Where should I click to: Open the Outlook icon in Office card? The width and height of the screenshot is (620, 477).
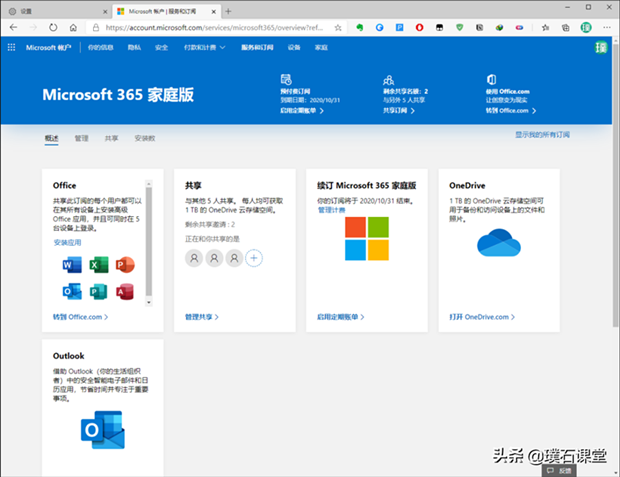click(x=72, y=292)
